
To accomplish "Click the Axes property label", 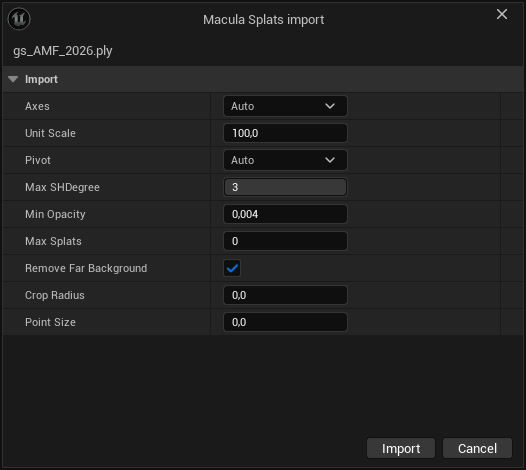I will pyautogui.click(x=37, y=106).
